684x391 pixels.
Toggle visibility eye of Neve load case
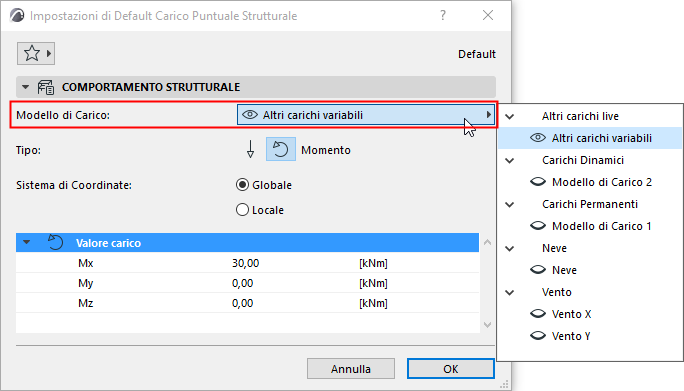(537, 270)
